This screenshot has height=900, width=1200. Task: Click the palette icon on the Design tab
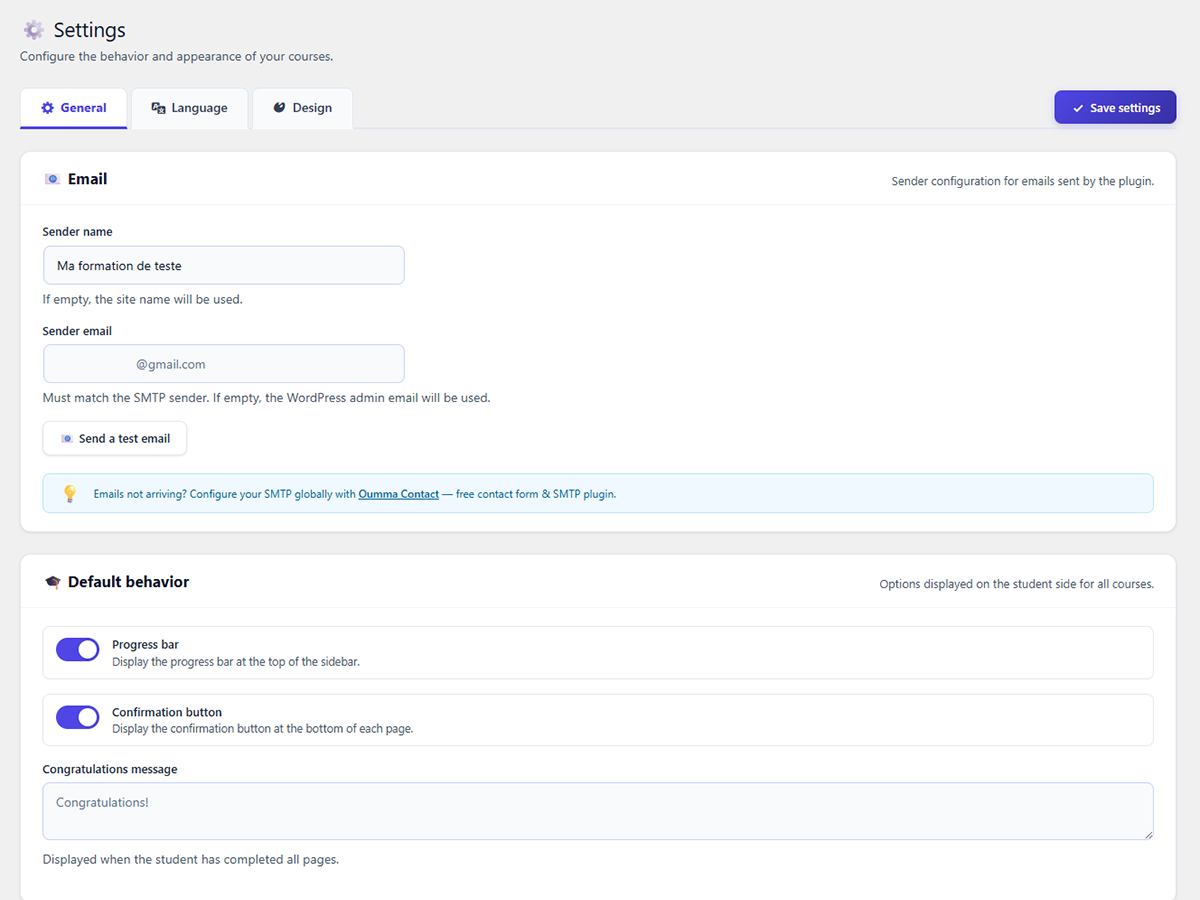279,108
